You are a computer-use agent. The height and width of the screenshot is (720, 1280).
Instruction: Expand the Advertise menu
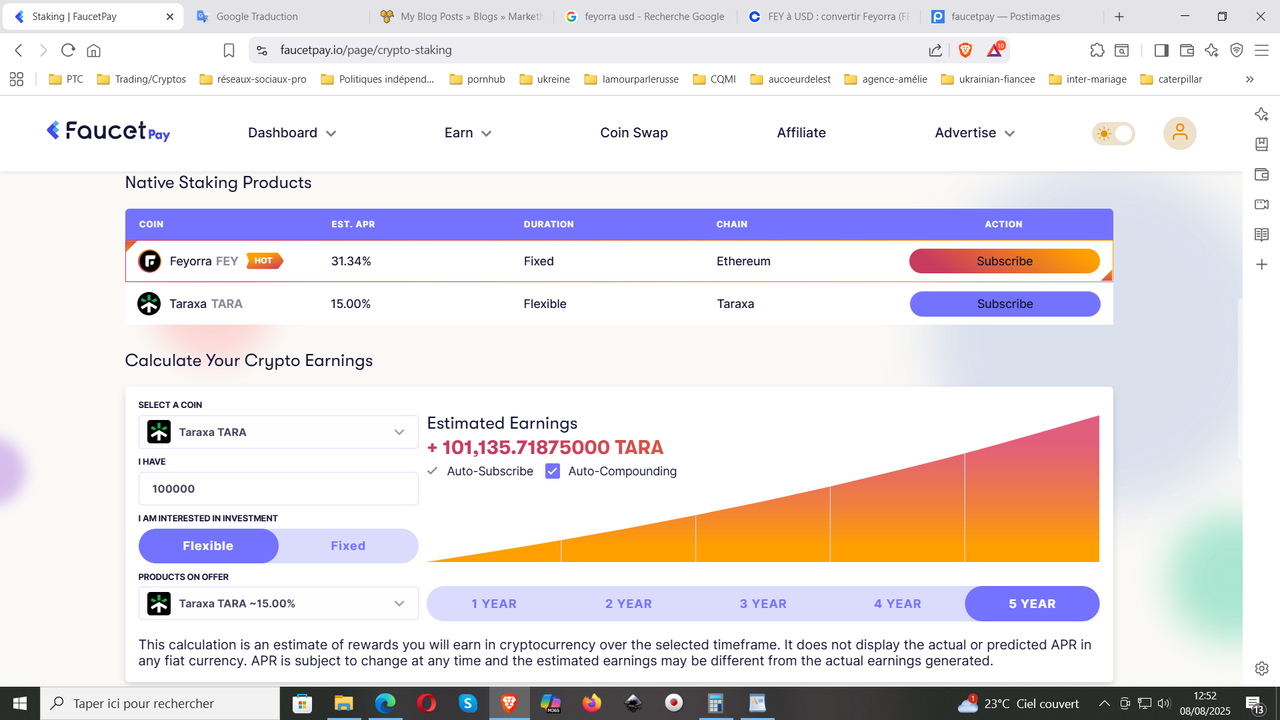(x=975, y=132)
